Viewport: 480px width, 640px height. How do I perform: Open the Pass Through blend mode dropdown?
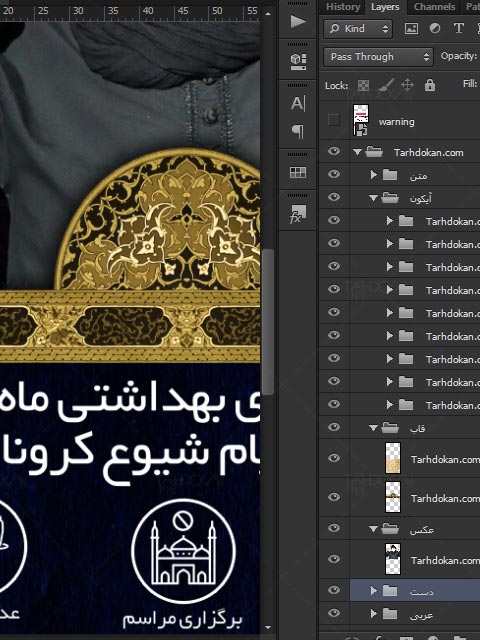(378, 57)
